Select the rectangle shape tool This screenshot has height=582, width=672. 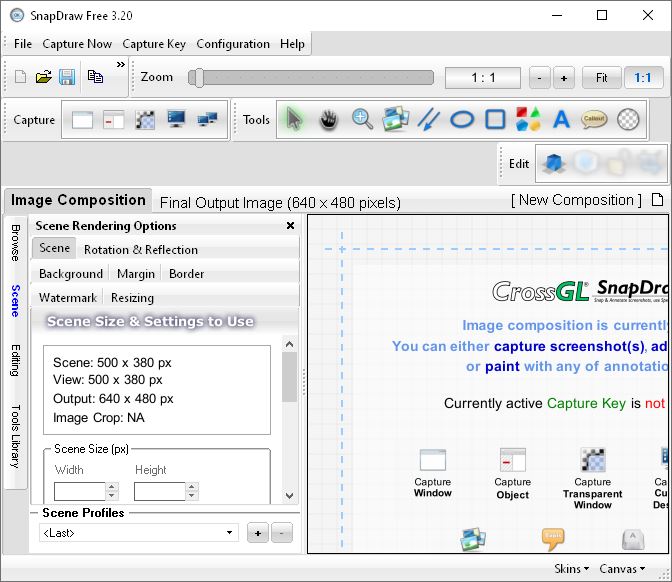click(495, 120)
